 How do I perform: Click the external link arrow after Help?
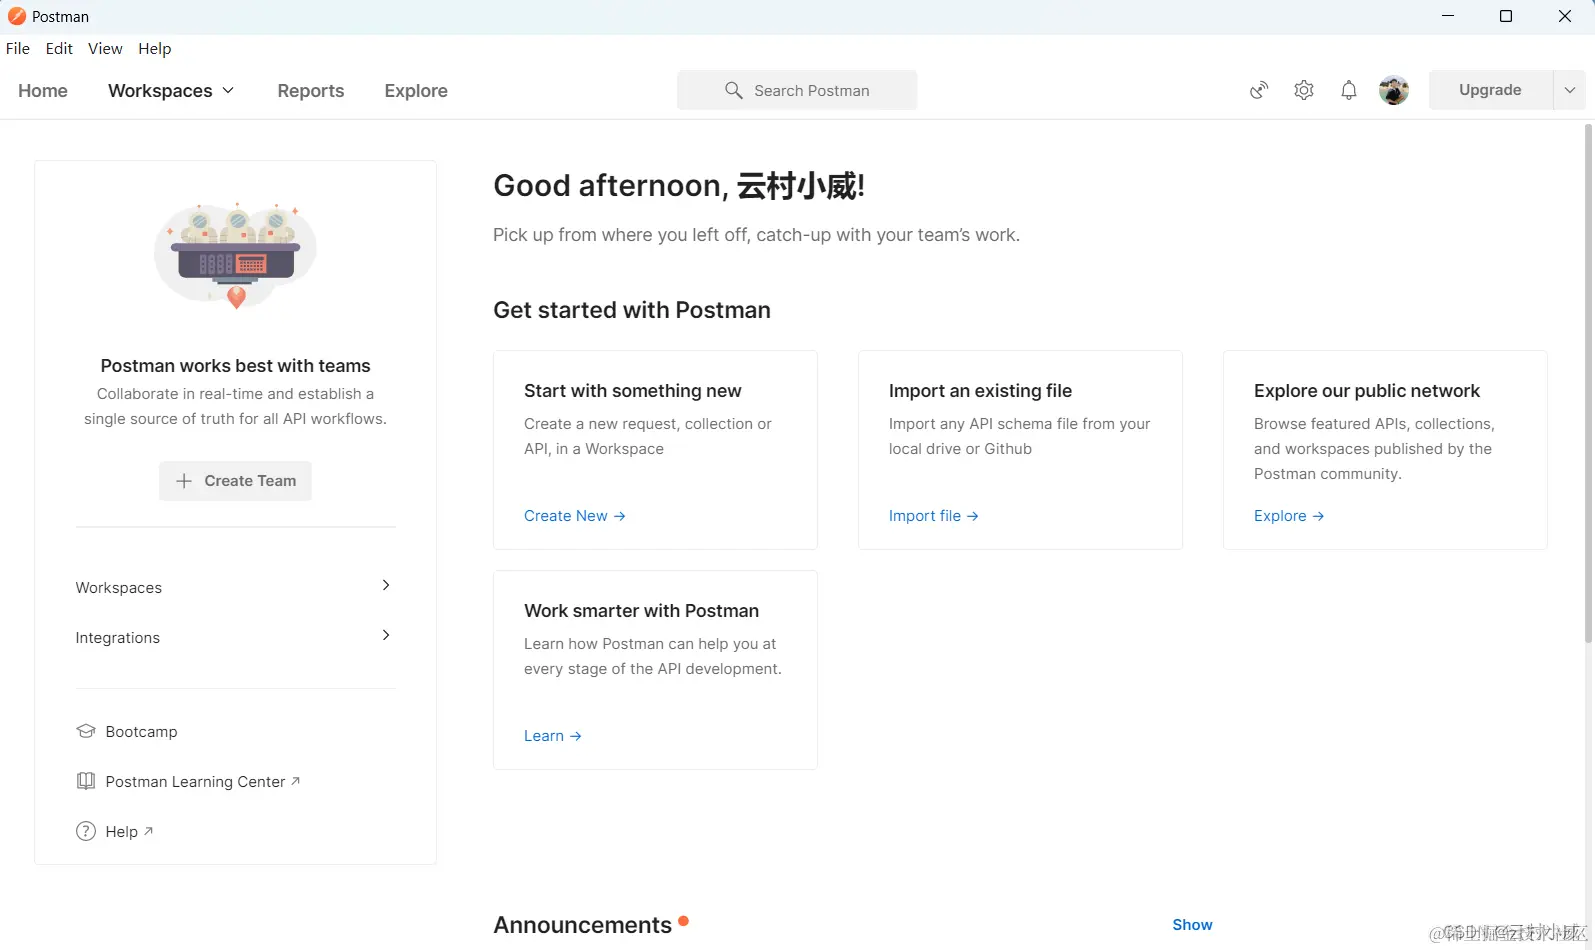[148, 831]
